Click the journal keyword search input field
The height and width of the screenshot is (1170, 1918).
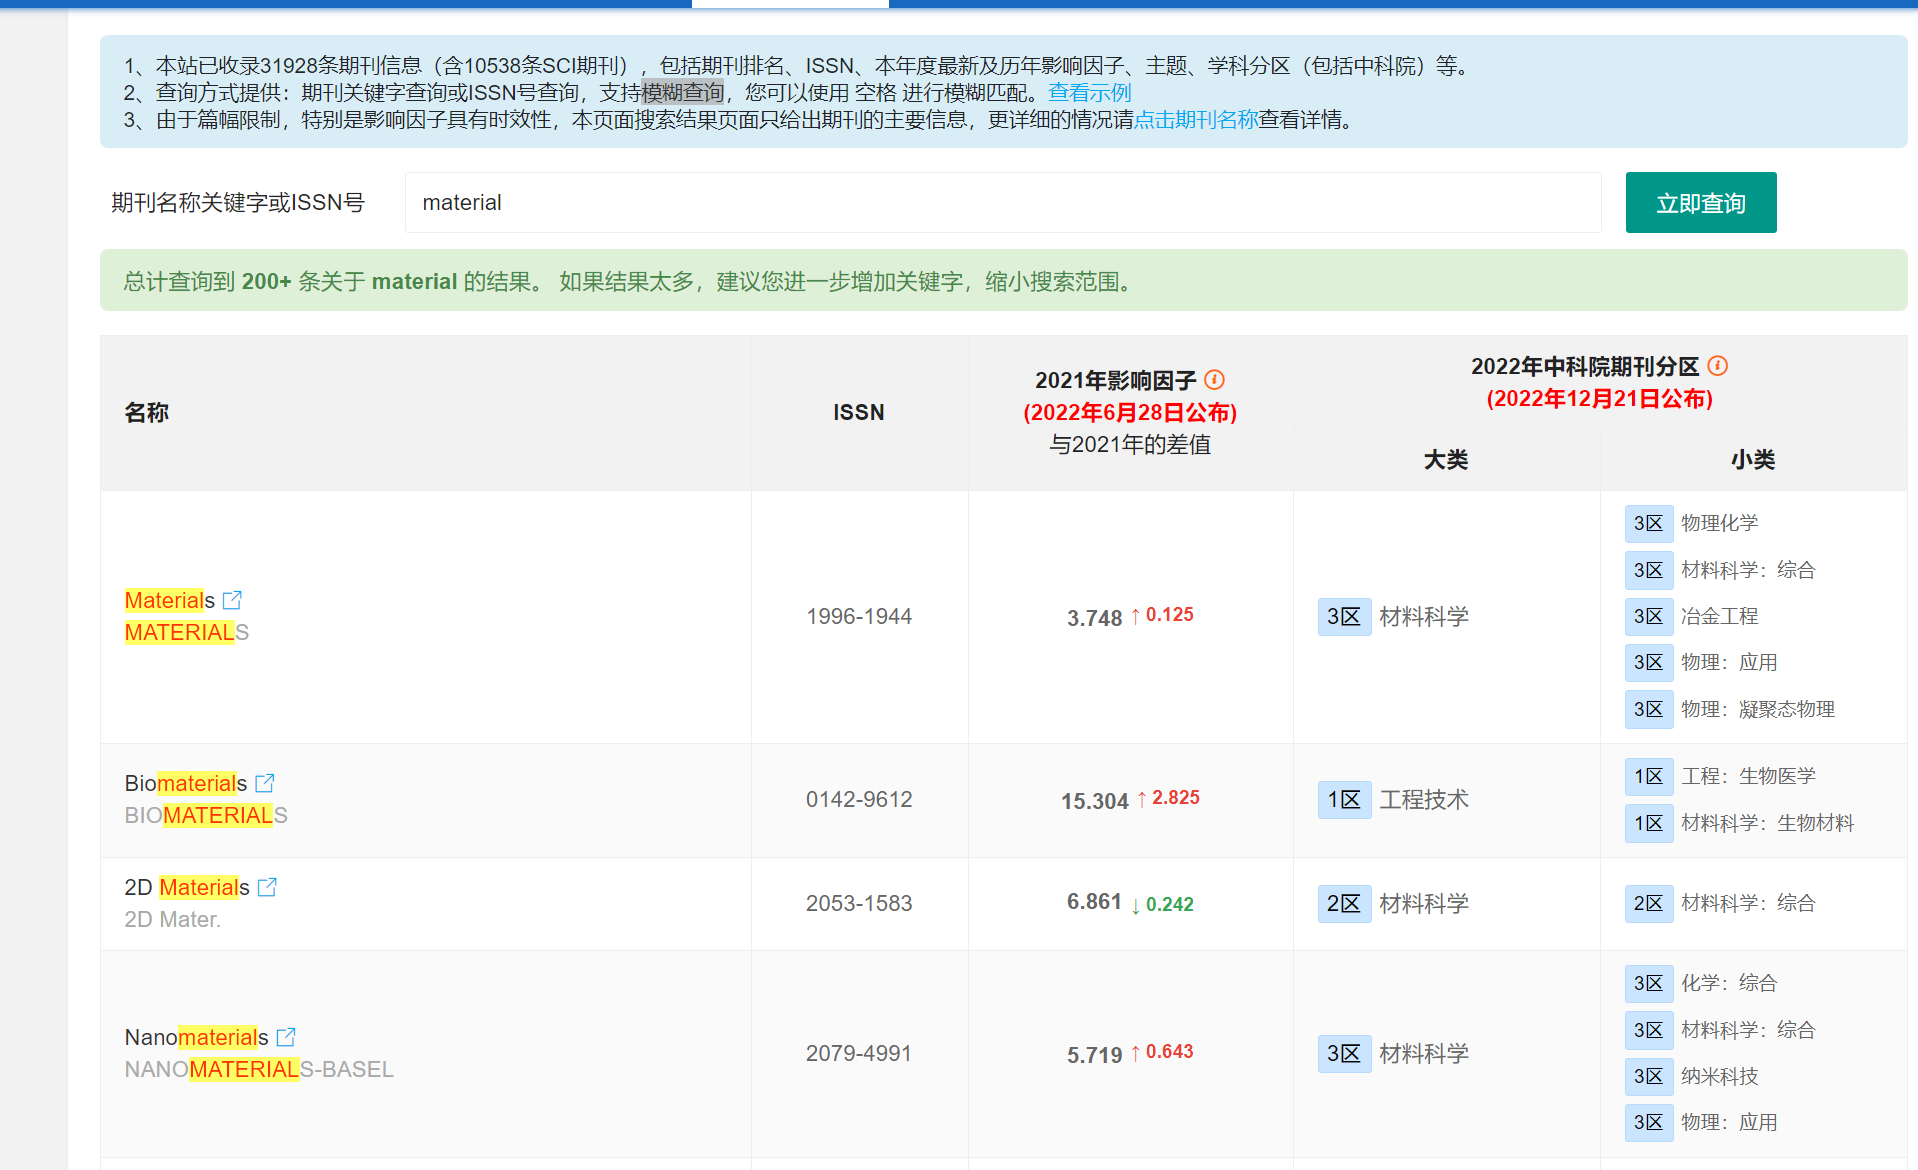[x=1002, y=203]
